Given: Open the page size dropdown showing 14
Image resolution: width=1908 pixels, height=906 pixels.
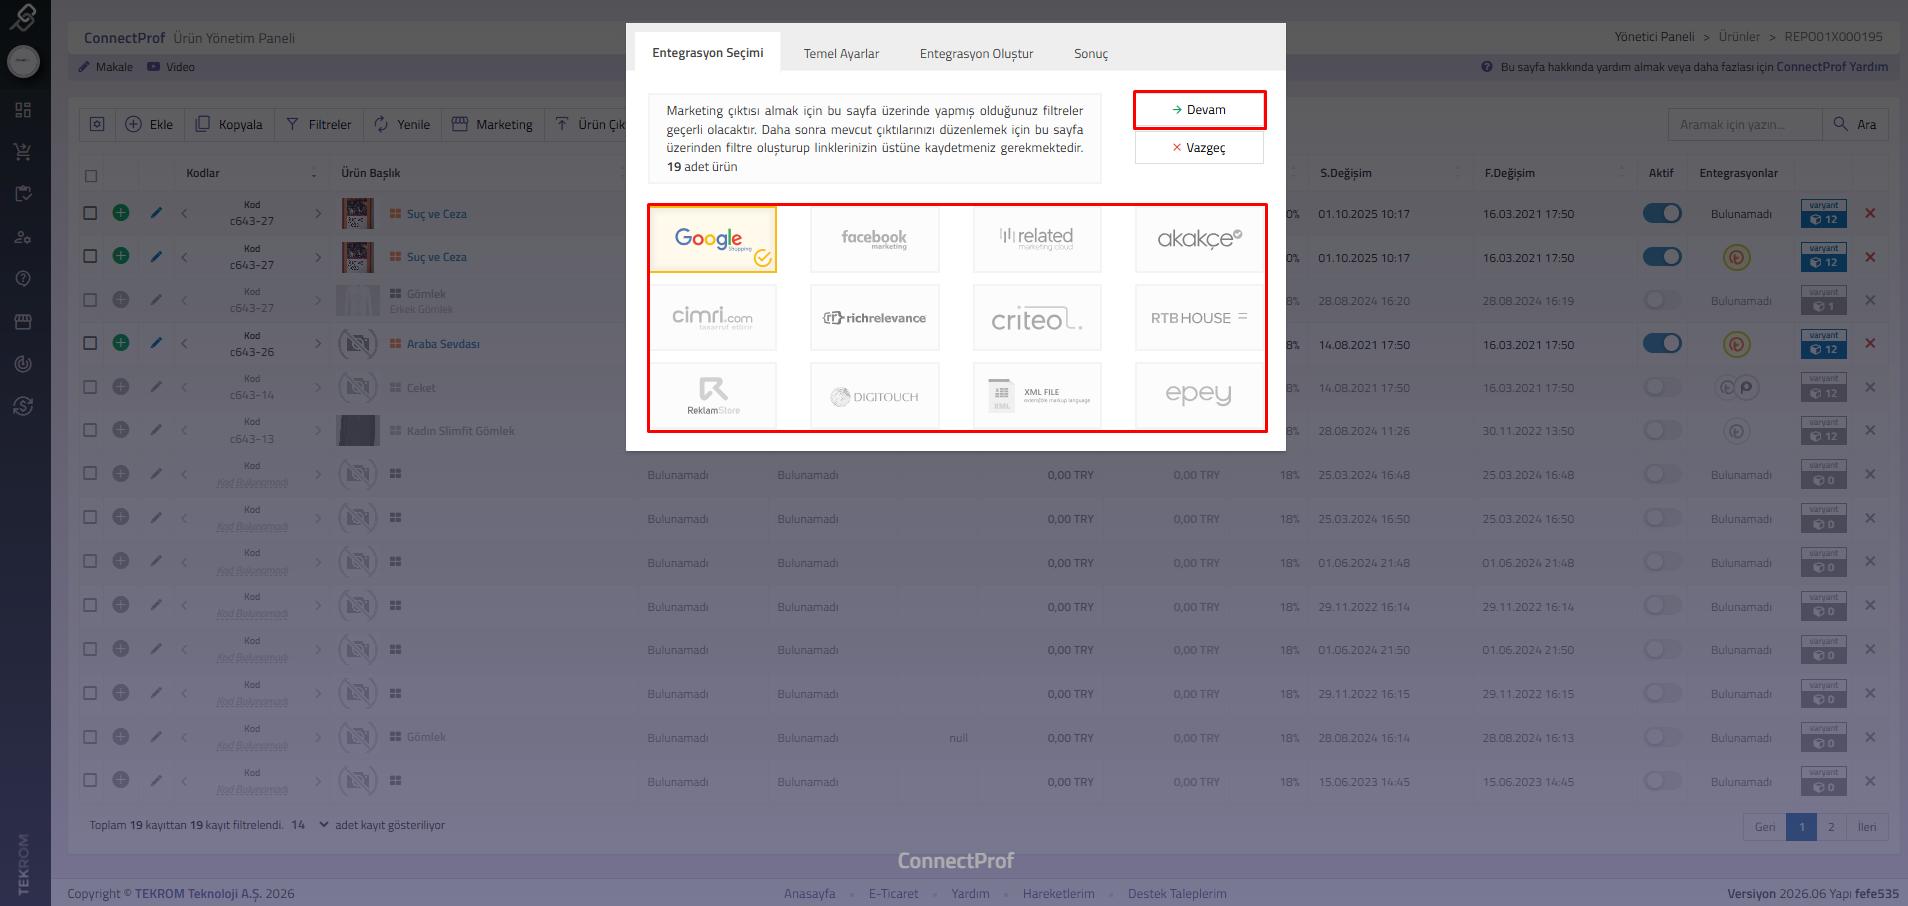Looking at the screenshot, I should [310, 825].
